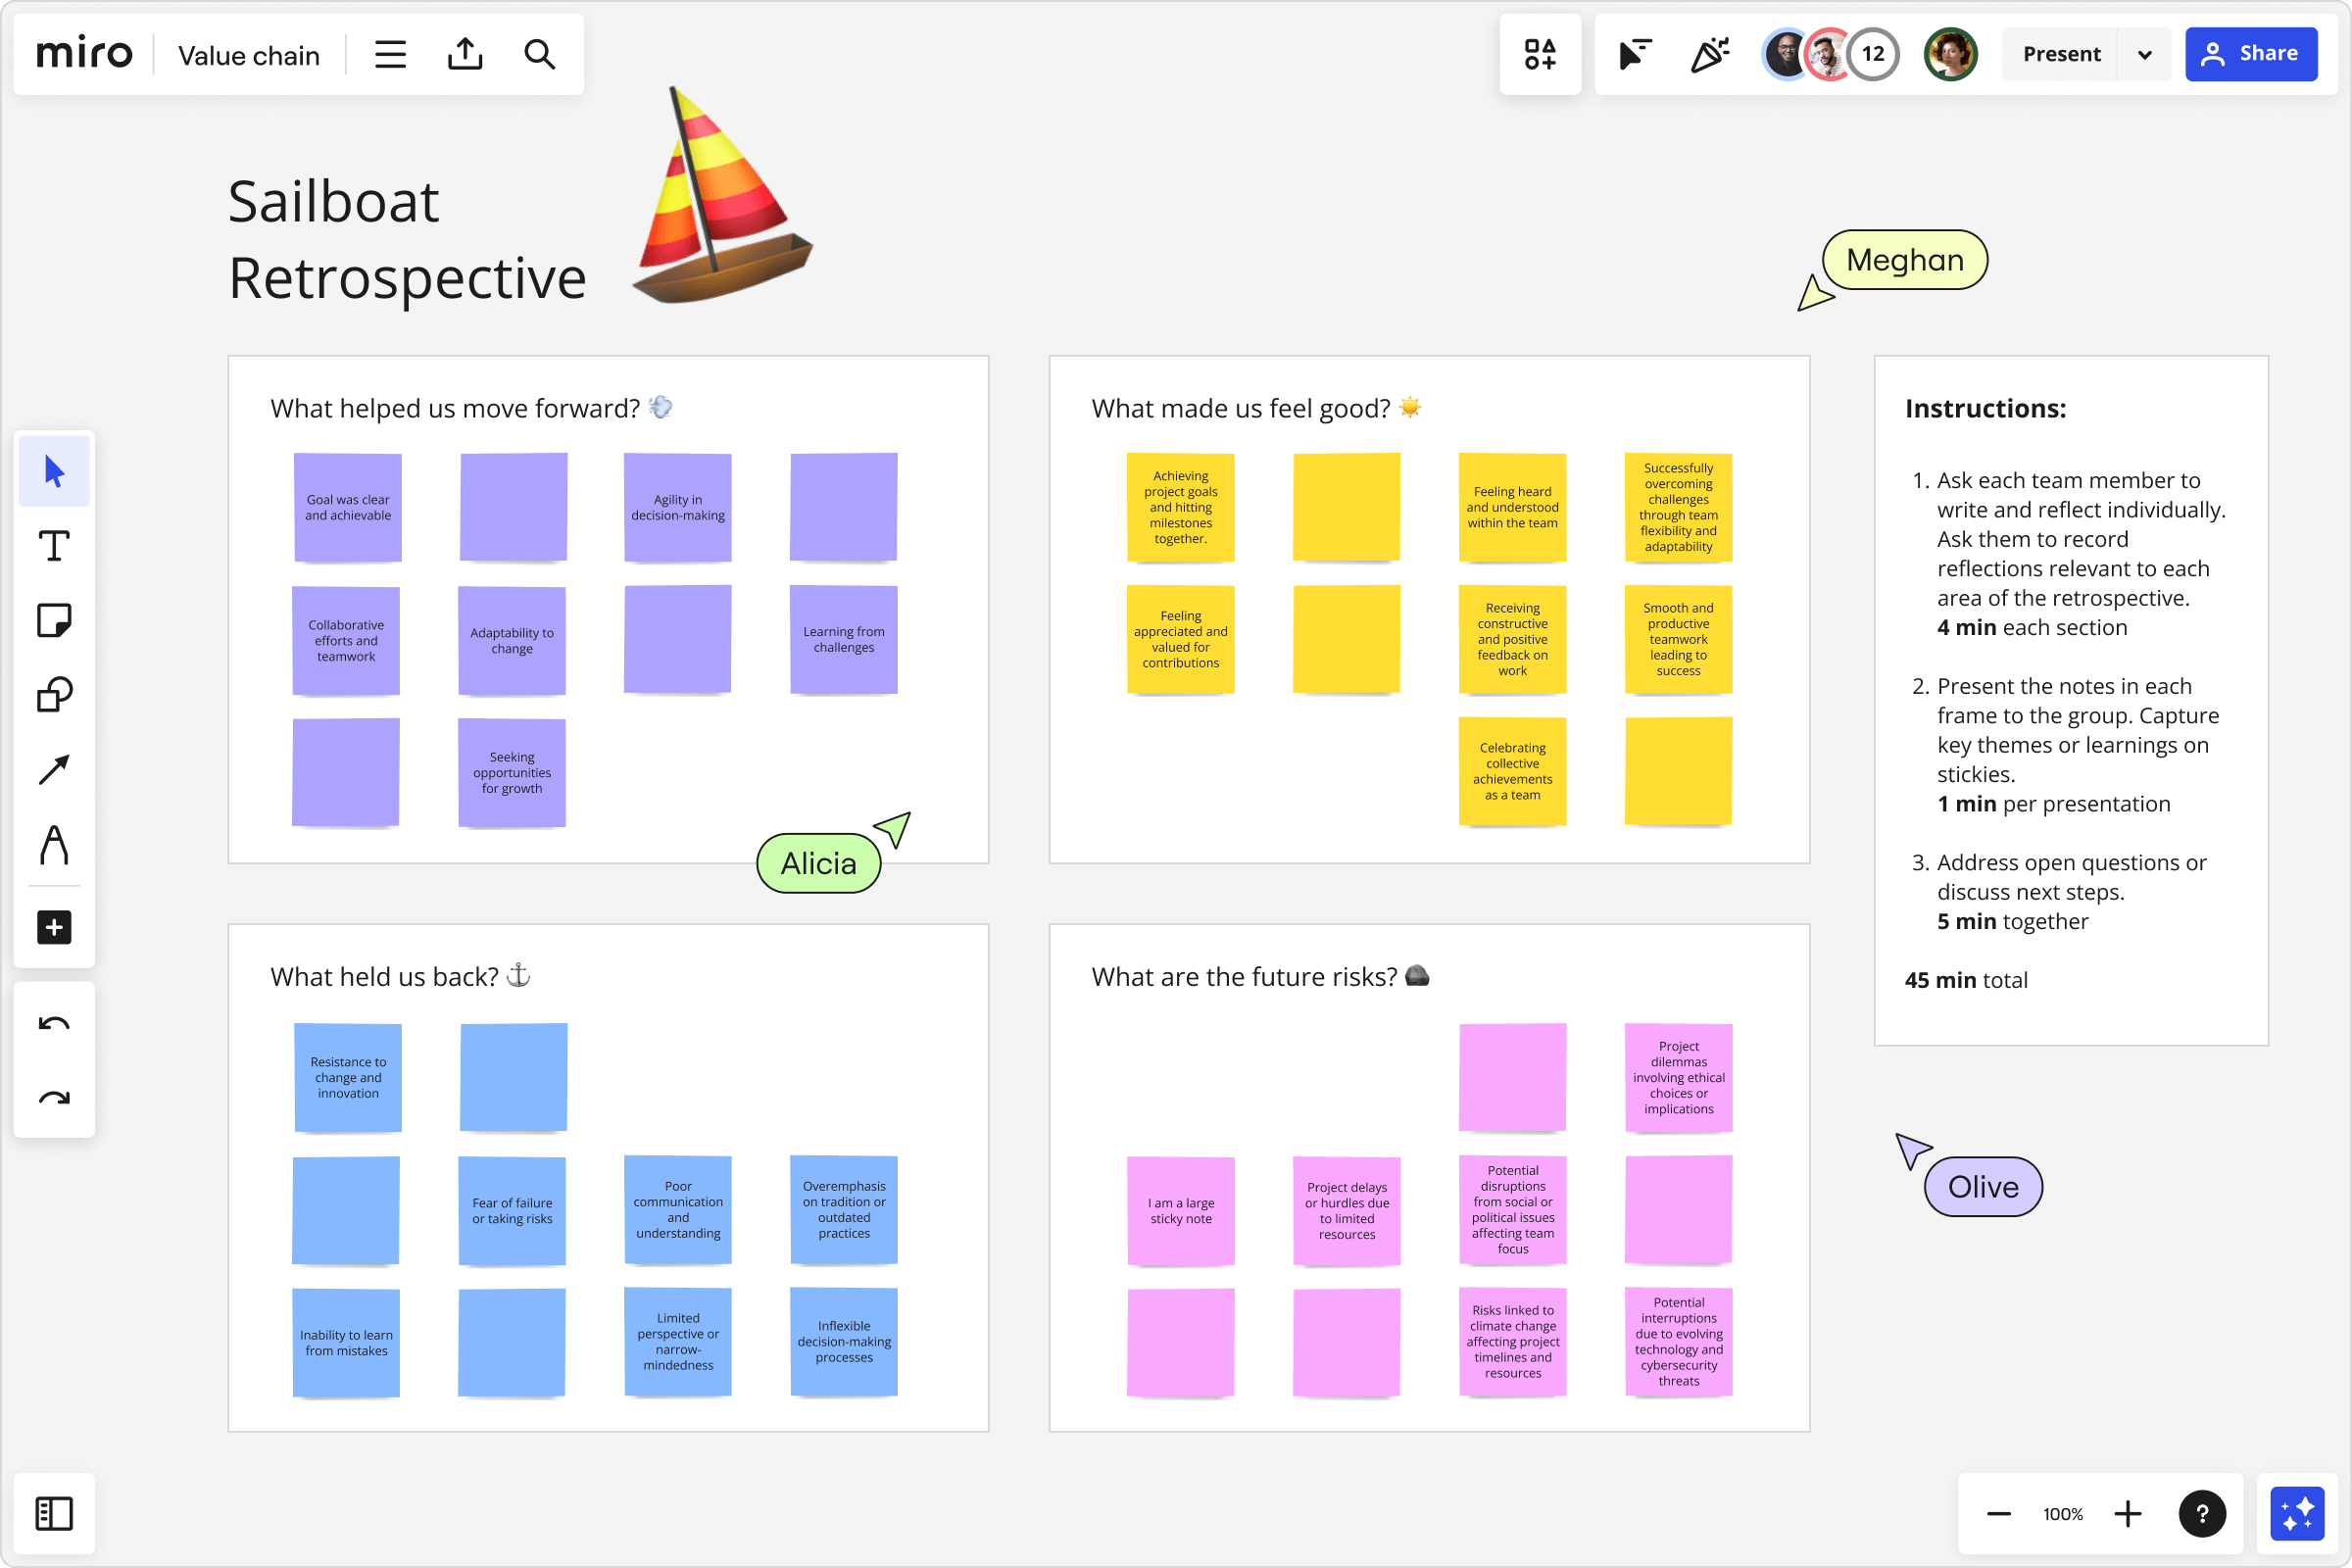Expand the Present dropdown arrow
This screenshot has width=2352, height=1568.
pos(2144,54)
